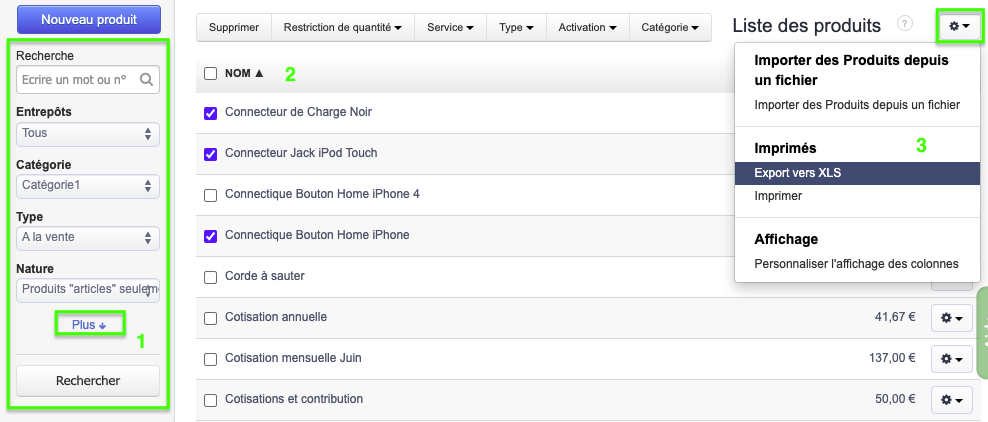
Task: Open the Catégorie filter dropdown in sidebar
Action: tap(88, 185)
